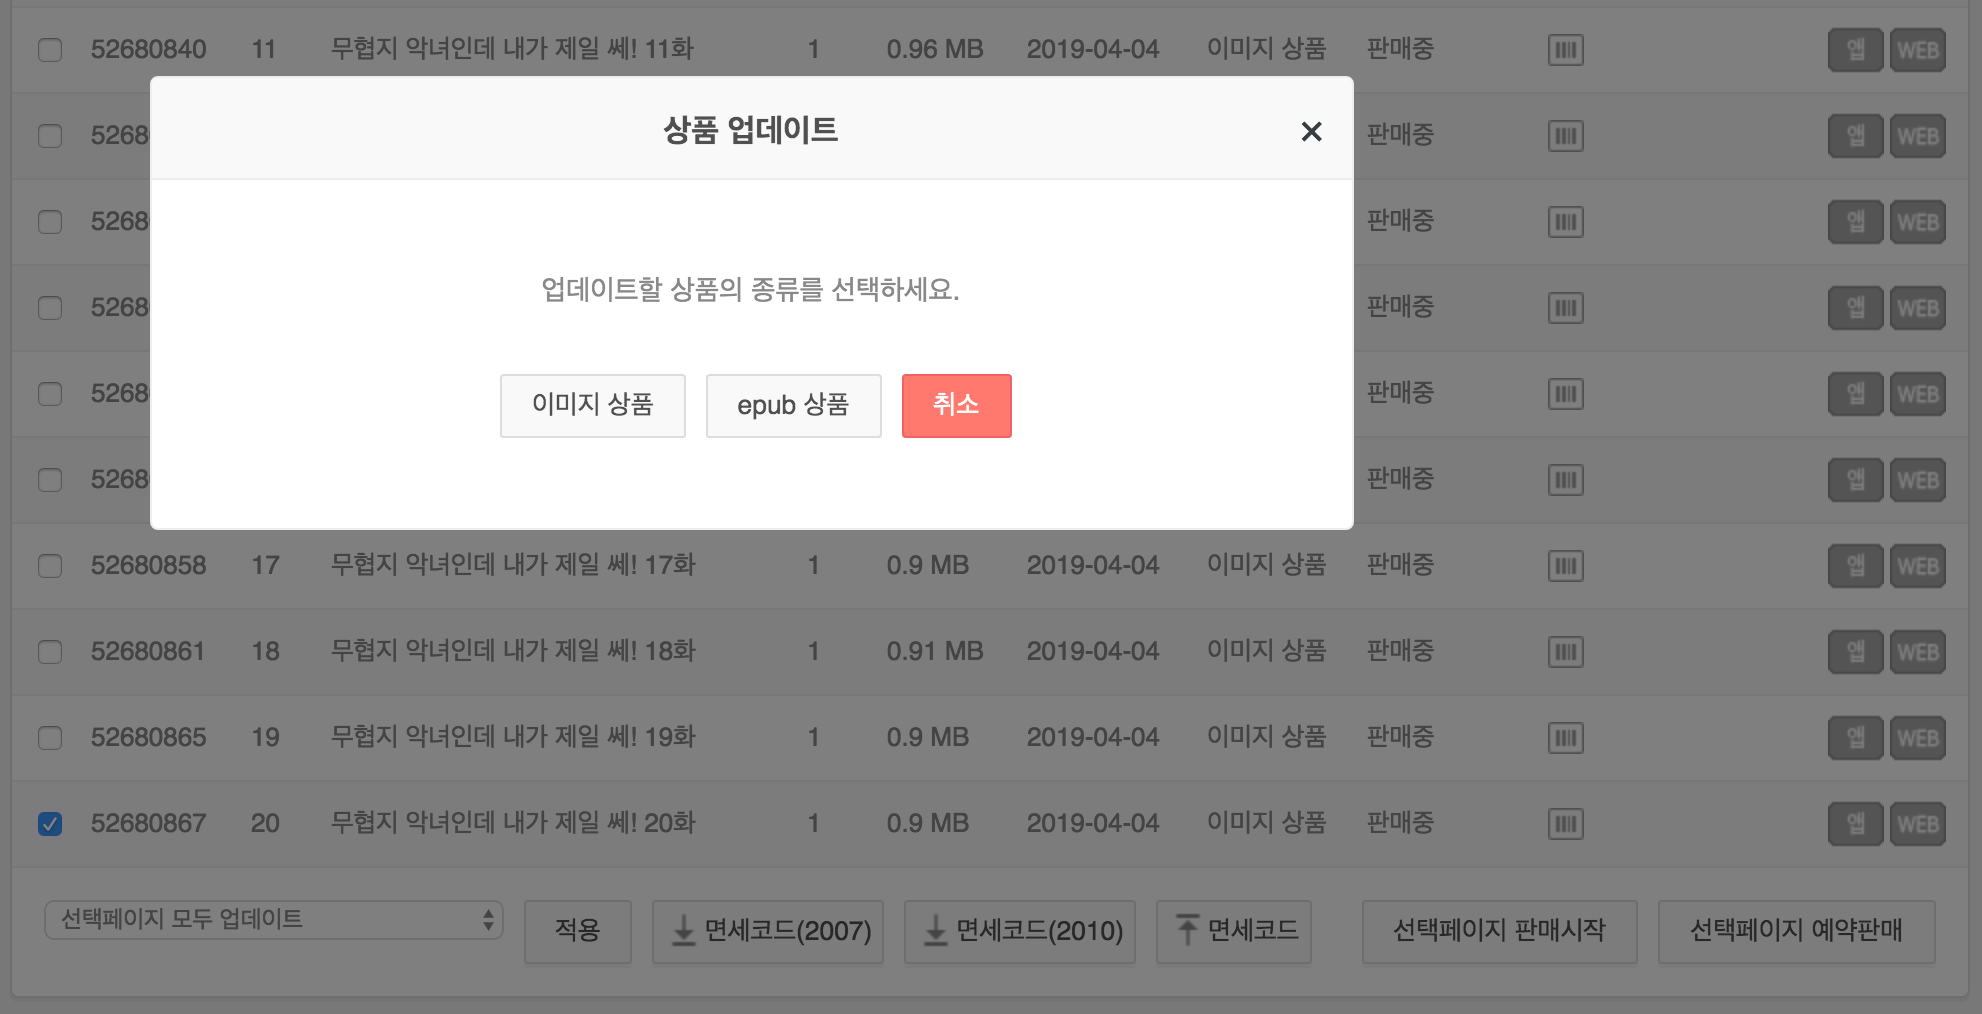Click the barcode icon in the 18화 row
Screen dimensions: 1982x1014
tap(1565, 651)
